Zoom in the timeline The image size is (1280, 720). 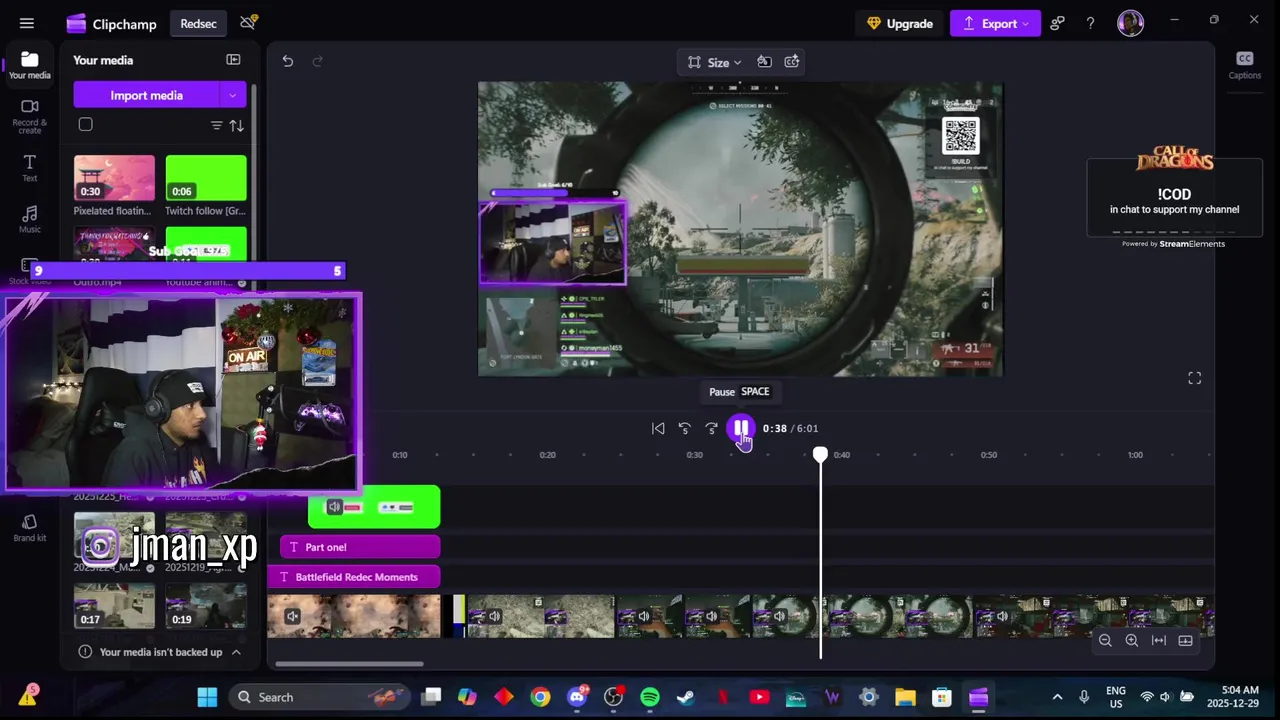1132,640
